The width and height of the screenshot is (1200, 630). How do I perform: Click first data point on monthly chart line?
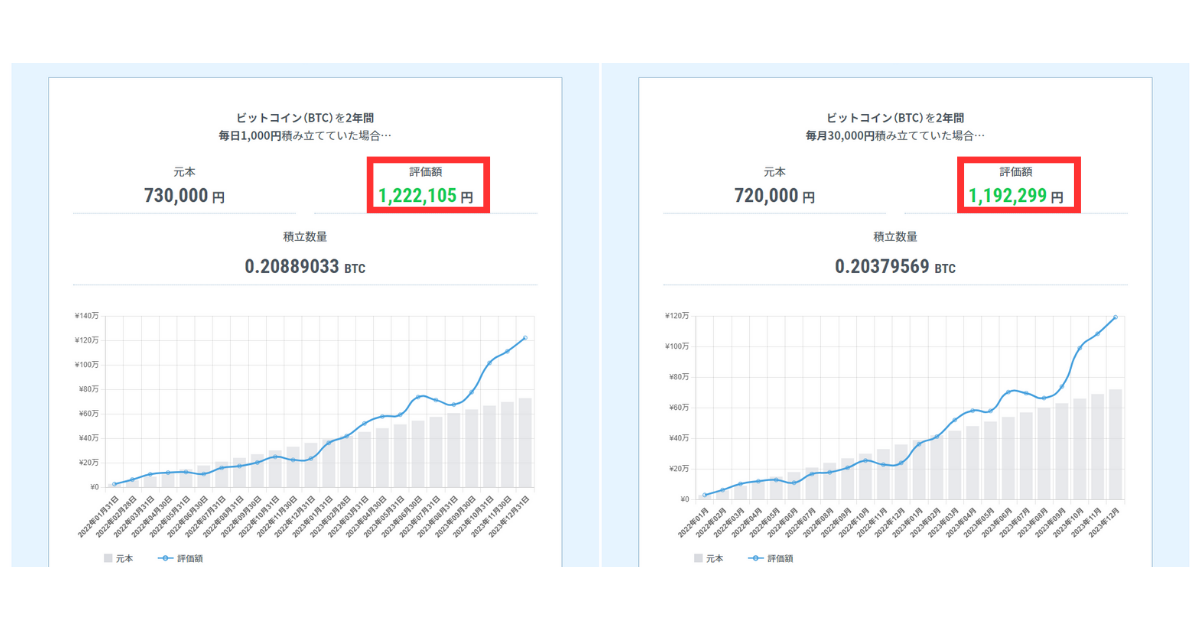point(704,495)
